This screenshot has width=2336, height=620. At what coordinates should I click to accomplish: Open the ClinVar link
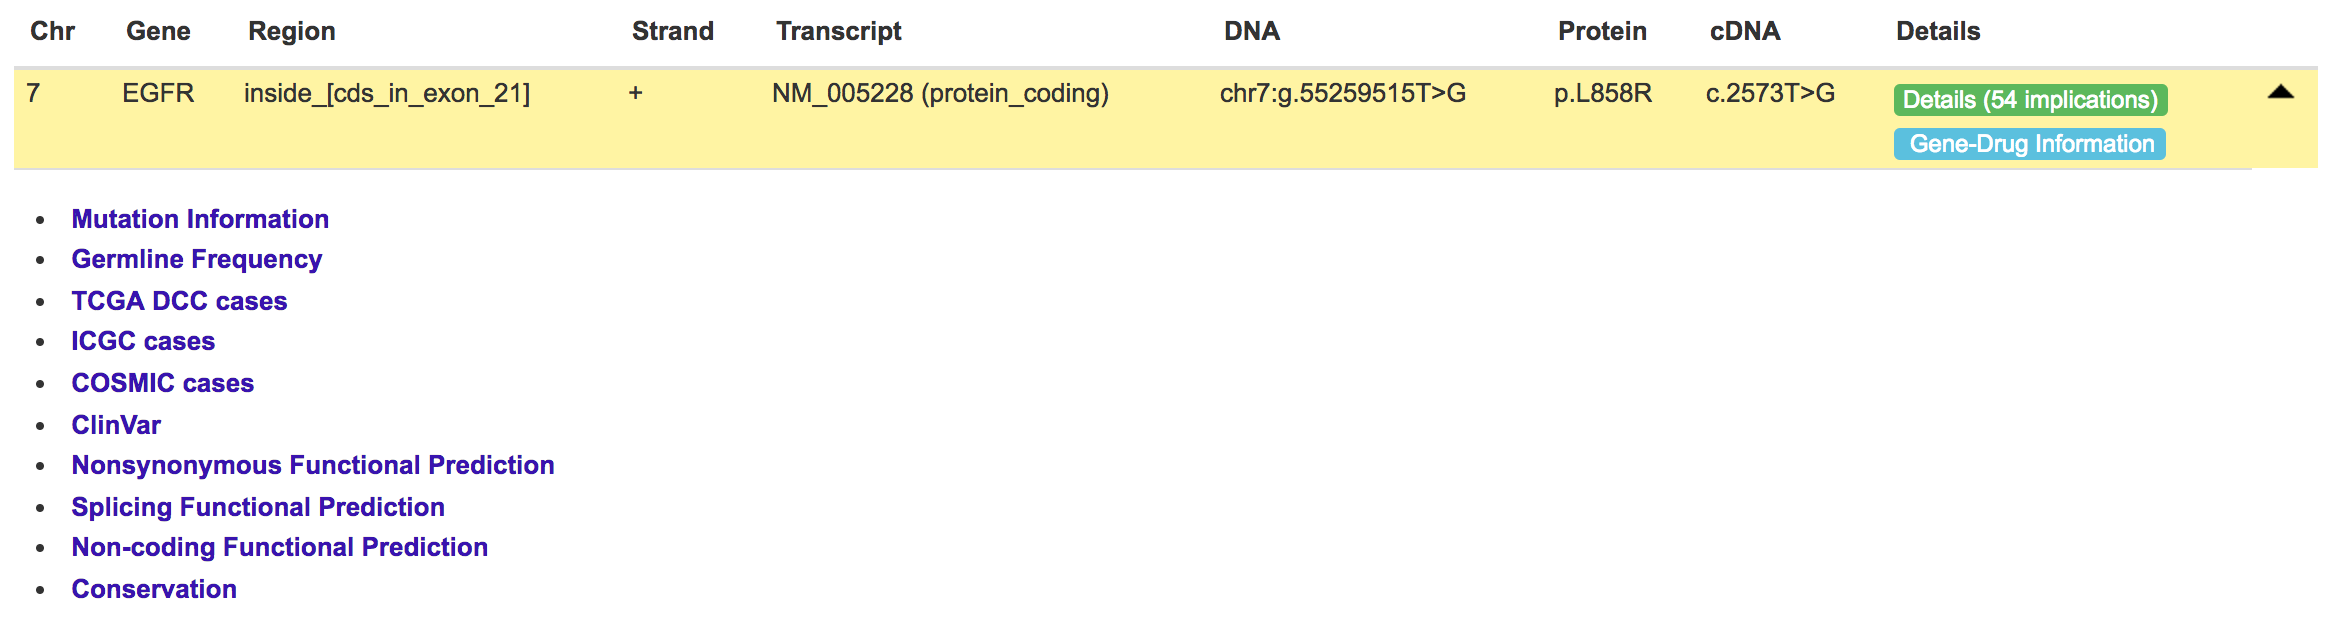tap(116, 425)
